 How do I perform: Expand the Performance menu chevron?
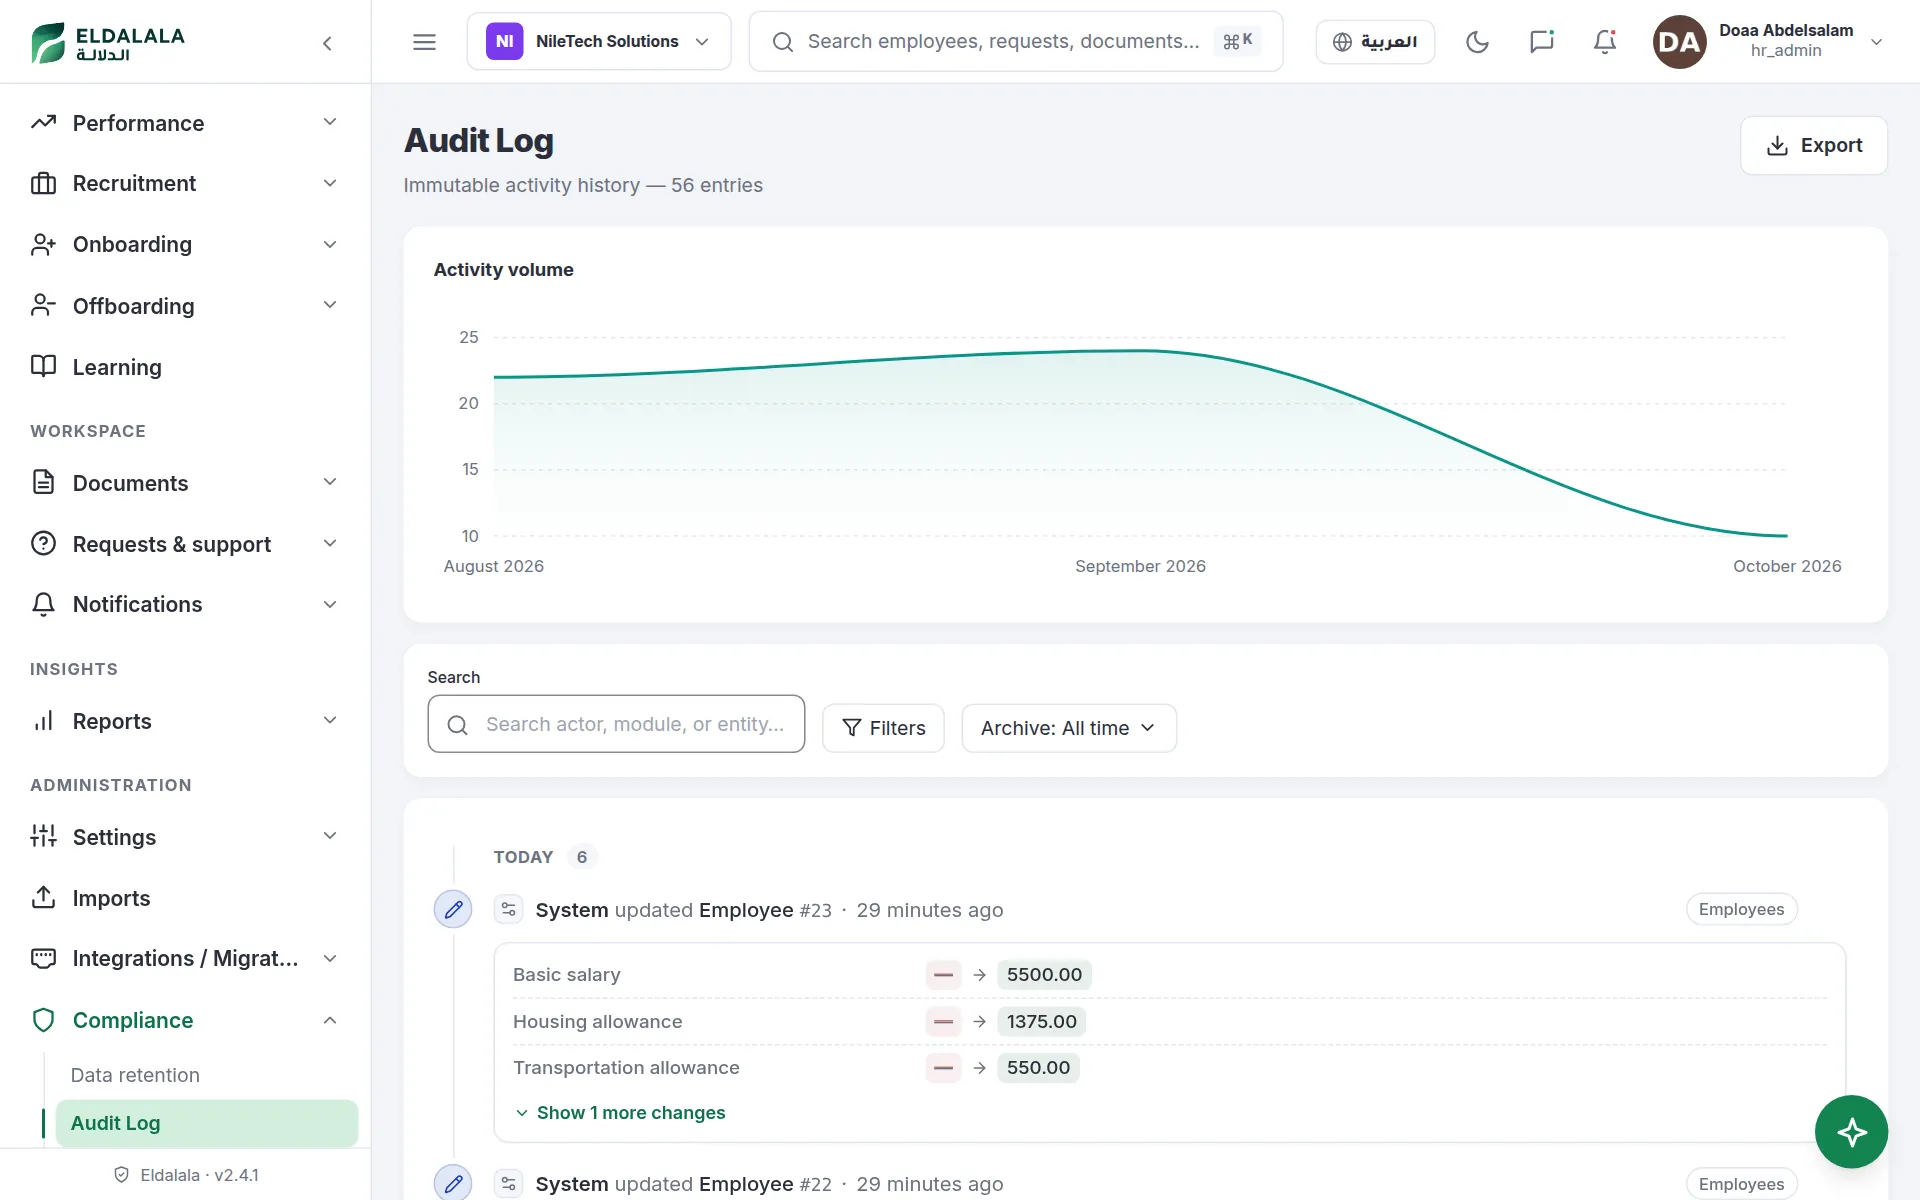(330, 122)
